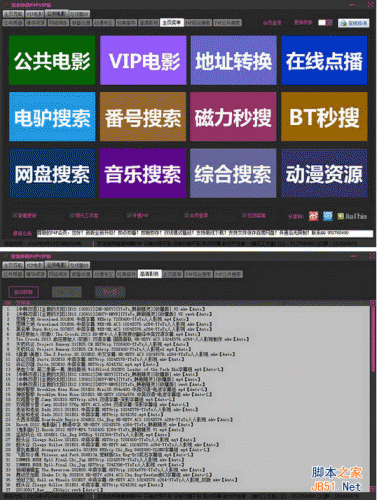Click the JiaThis share link
This screenshot has height=500, width=377.
point(352,216)
